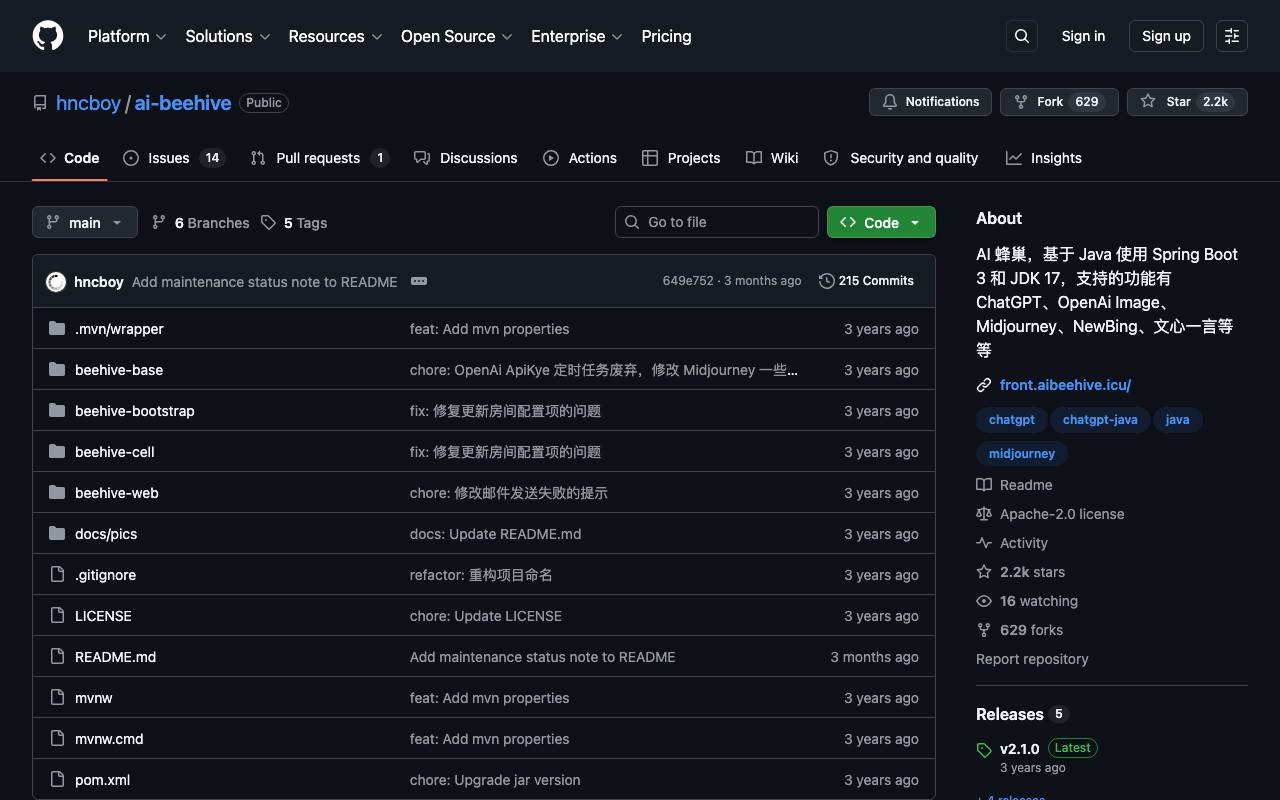Click the tag icon beside v2.1.0 release

(984, 749)
